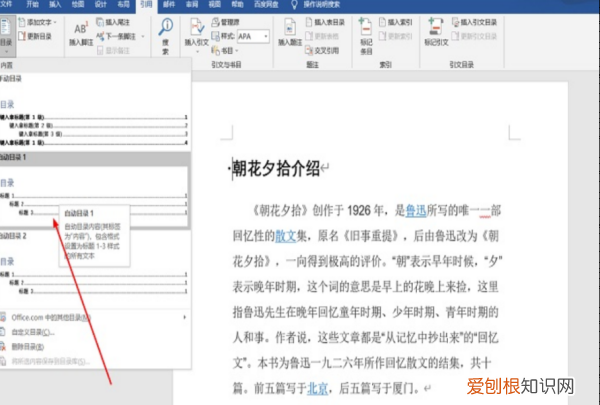The height and width of the screenshot is (405, 600).
Task: Switch to the 开始 (Home) tab
Action: click(x=33, y=4)
